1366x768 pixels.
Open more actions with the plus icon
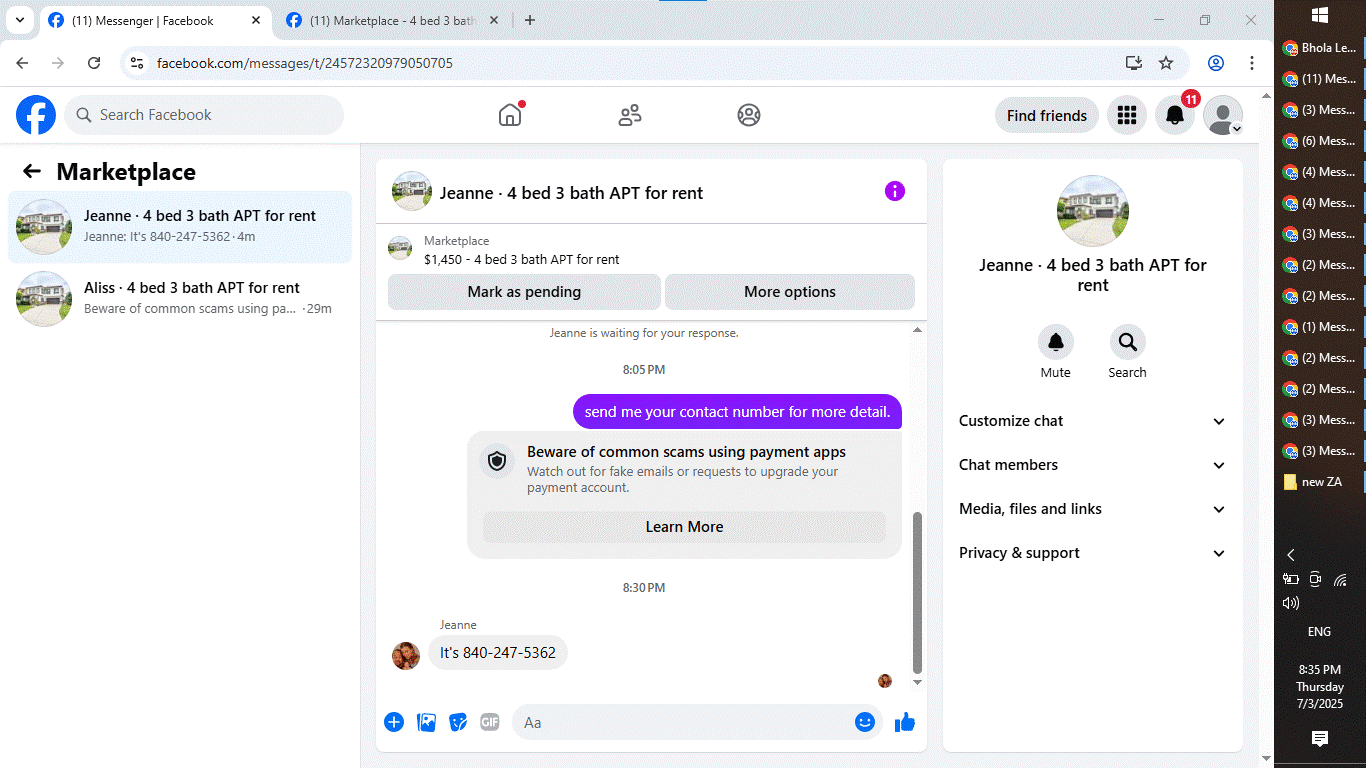[394, 722]
